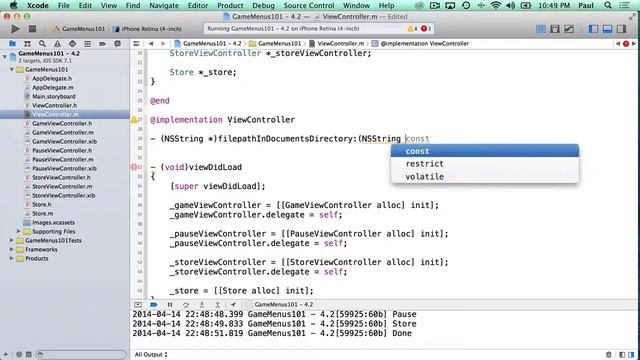Click the Spotlight search icon in menu bar
The image size is (640, 360).
[x=608, y=5]
